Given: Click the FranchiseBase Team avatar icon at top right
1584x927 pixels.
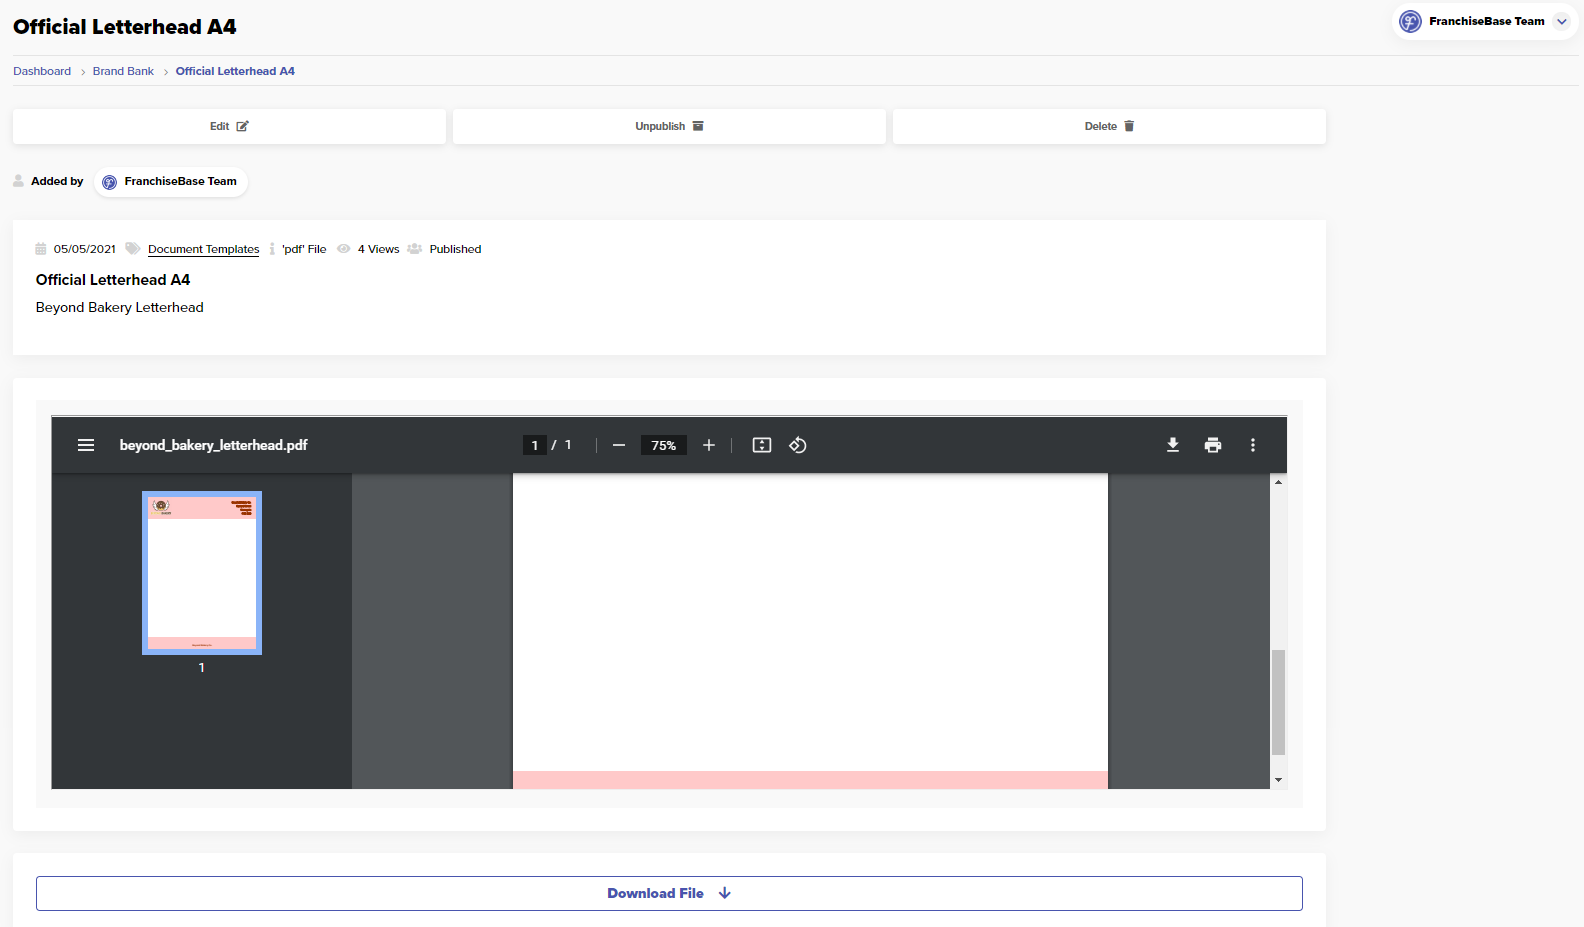Looking at the screenshot, I should (x=1410, y=21).
